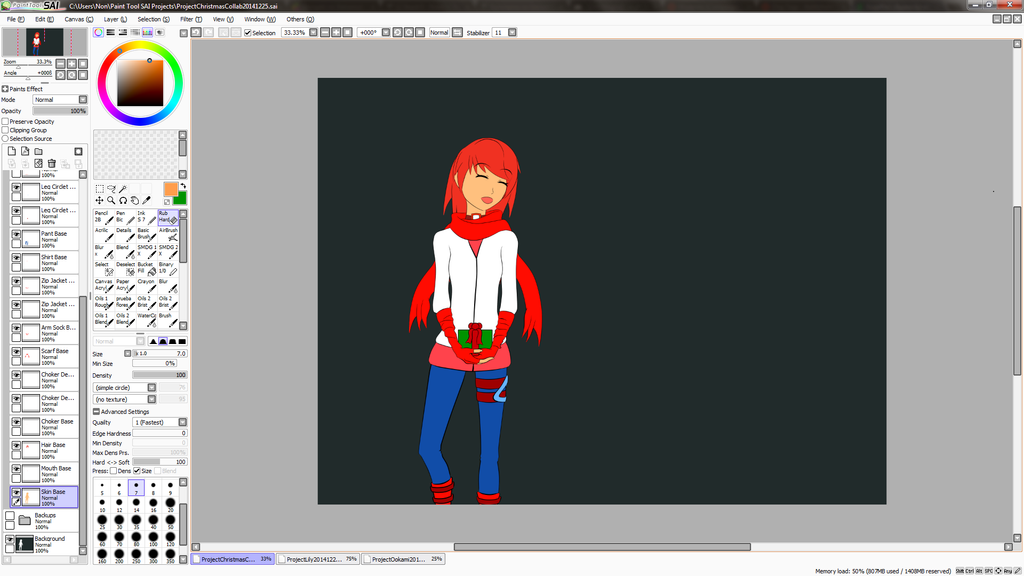Select the AirBrush tool

pyautogui.click(x=168, y=234)
